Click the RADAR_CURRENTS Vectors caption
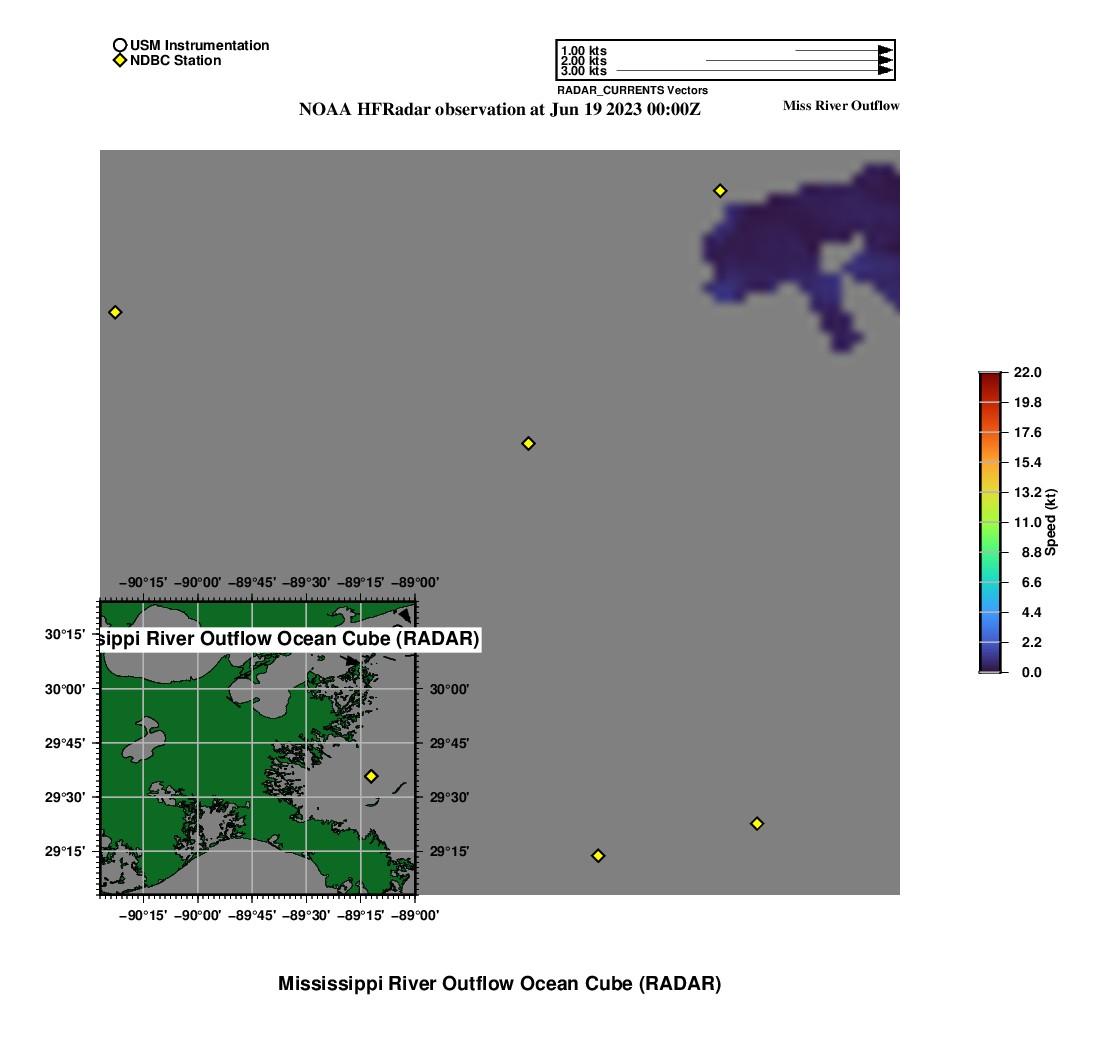This screenshot has height=1050, width=1100. [632, 90]
